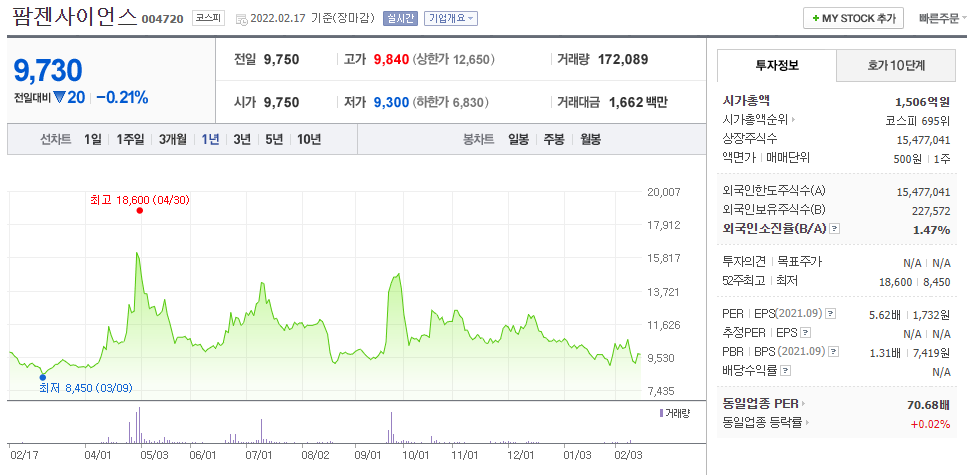
Task: Click the help icon next to 배당수익률
Action: 785,371
